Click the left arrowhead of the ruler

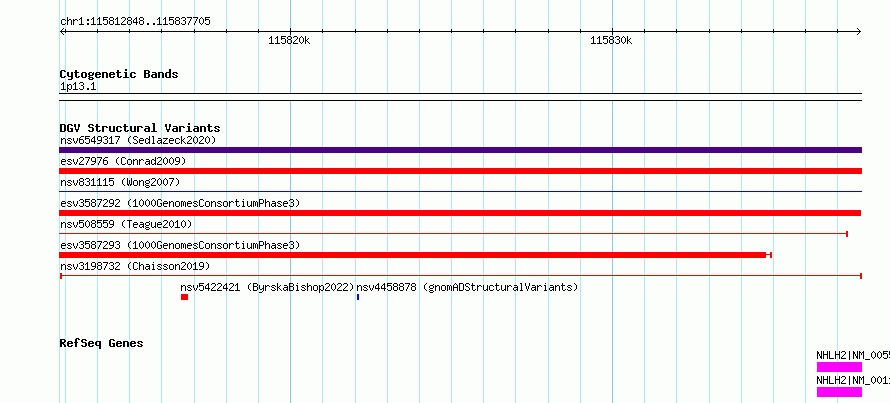pyautogui.click(x=63, y=31)
